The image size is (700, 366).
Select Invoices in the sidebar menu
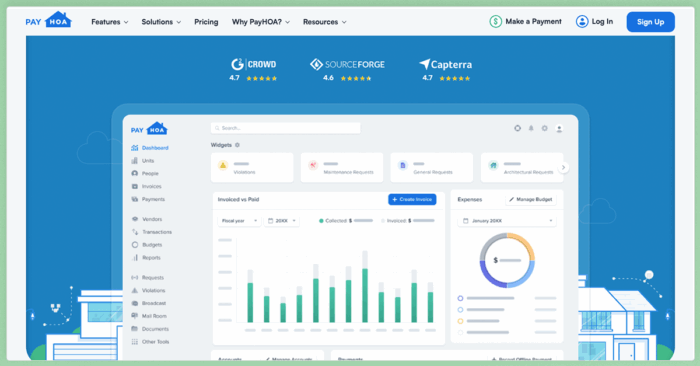pyautogui.click(x=146, y=186)
